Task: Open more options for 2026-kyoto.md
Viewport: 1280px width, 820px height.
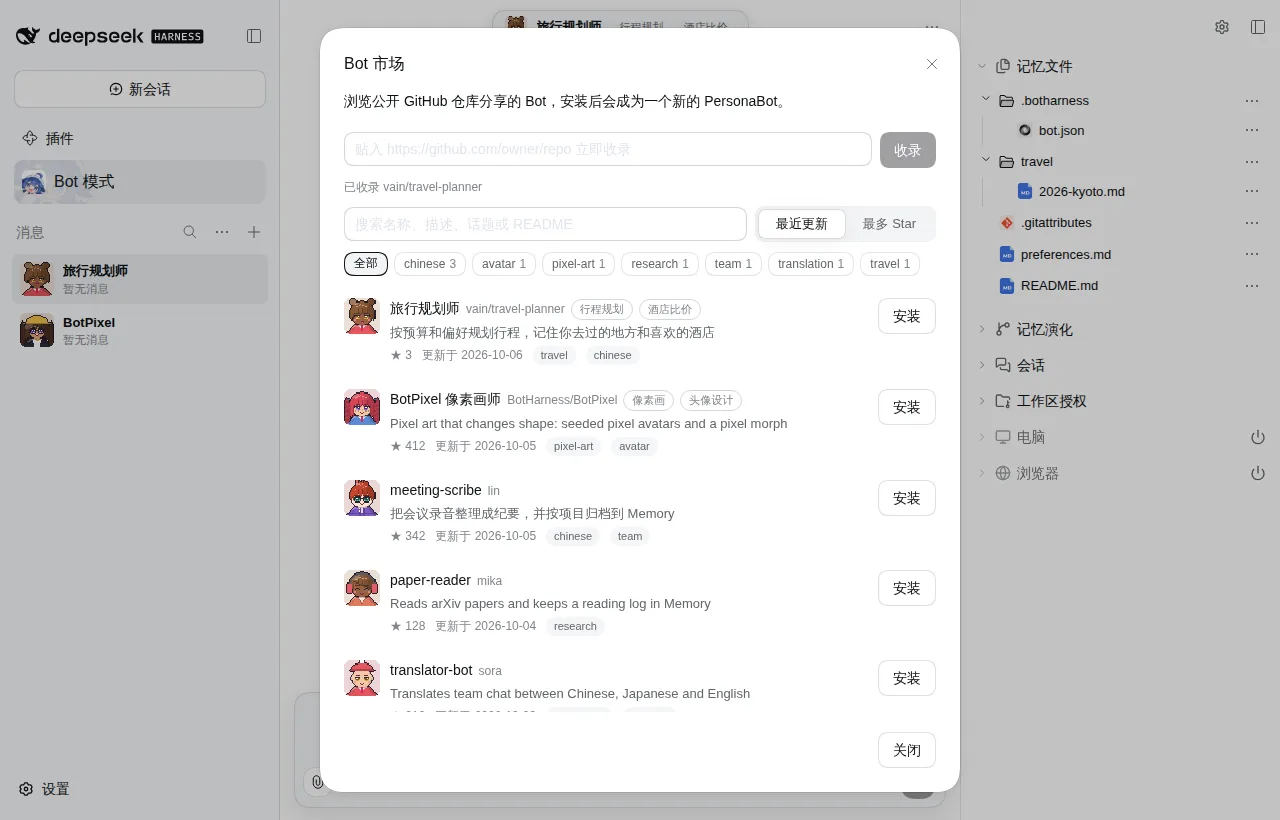Action: coord(1252,191)
